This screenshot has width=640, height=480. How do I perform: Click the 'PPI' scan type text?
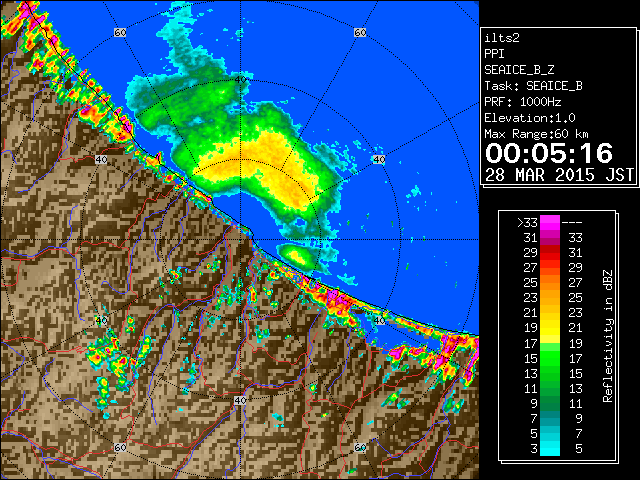click(x=494, y=54)
